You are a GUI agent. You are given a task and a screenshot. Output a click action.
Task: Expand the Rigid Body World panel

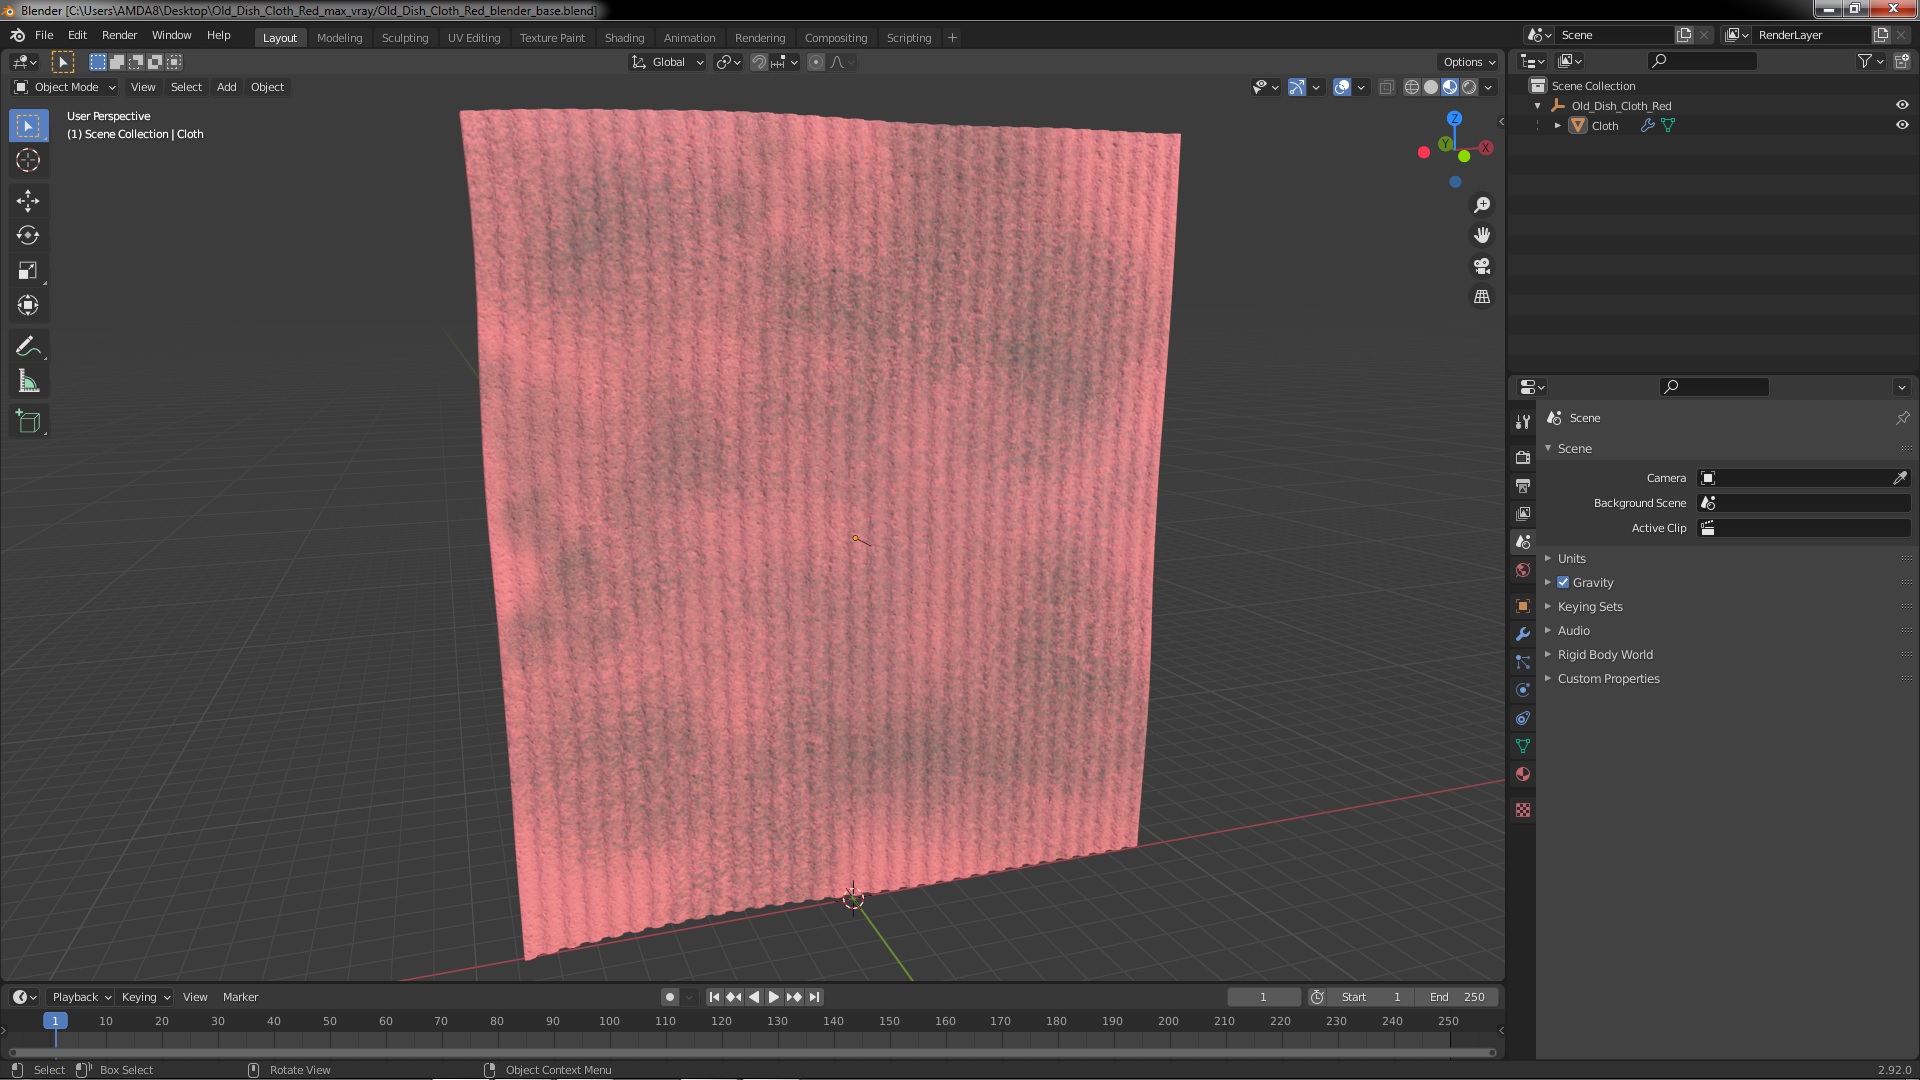coord(1604,655)
